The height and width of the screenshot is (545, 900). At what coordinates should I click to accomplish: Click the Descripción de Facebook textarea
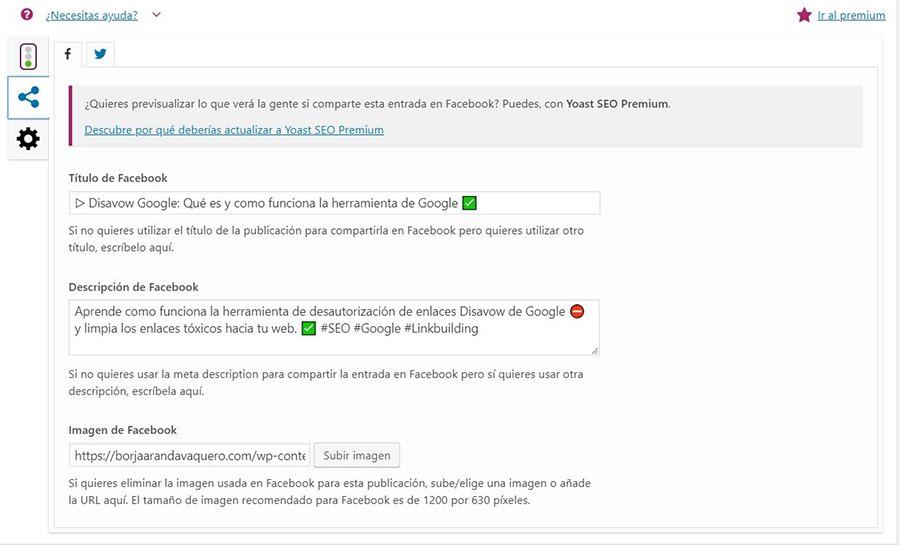coord(334,328)
